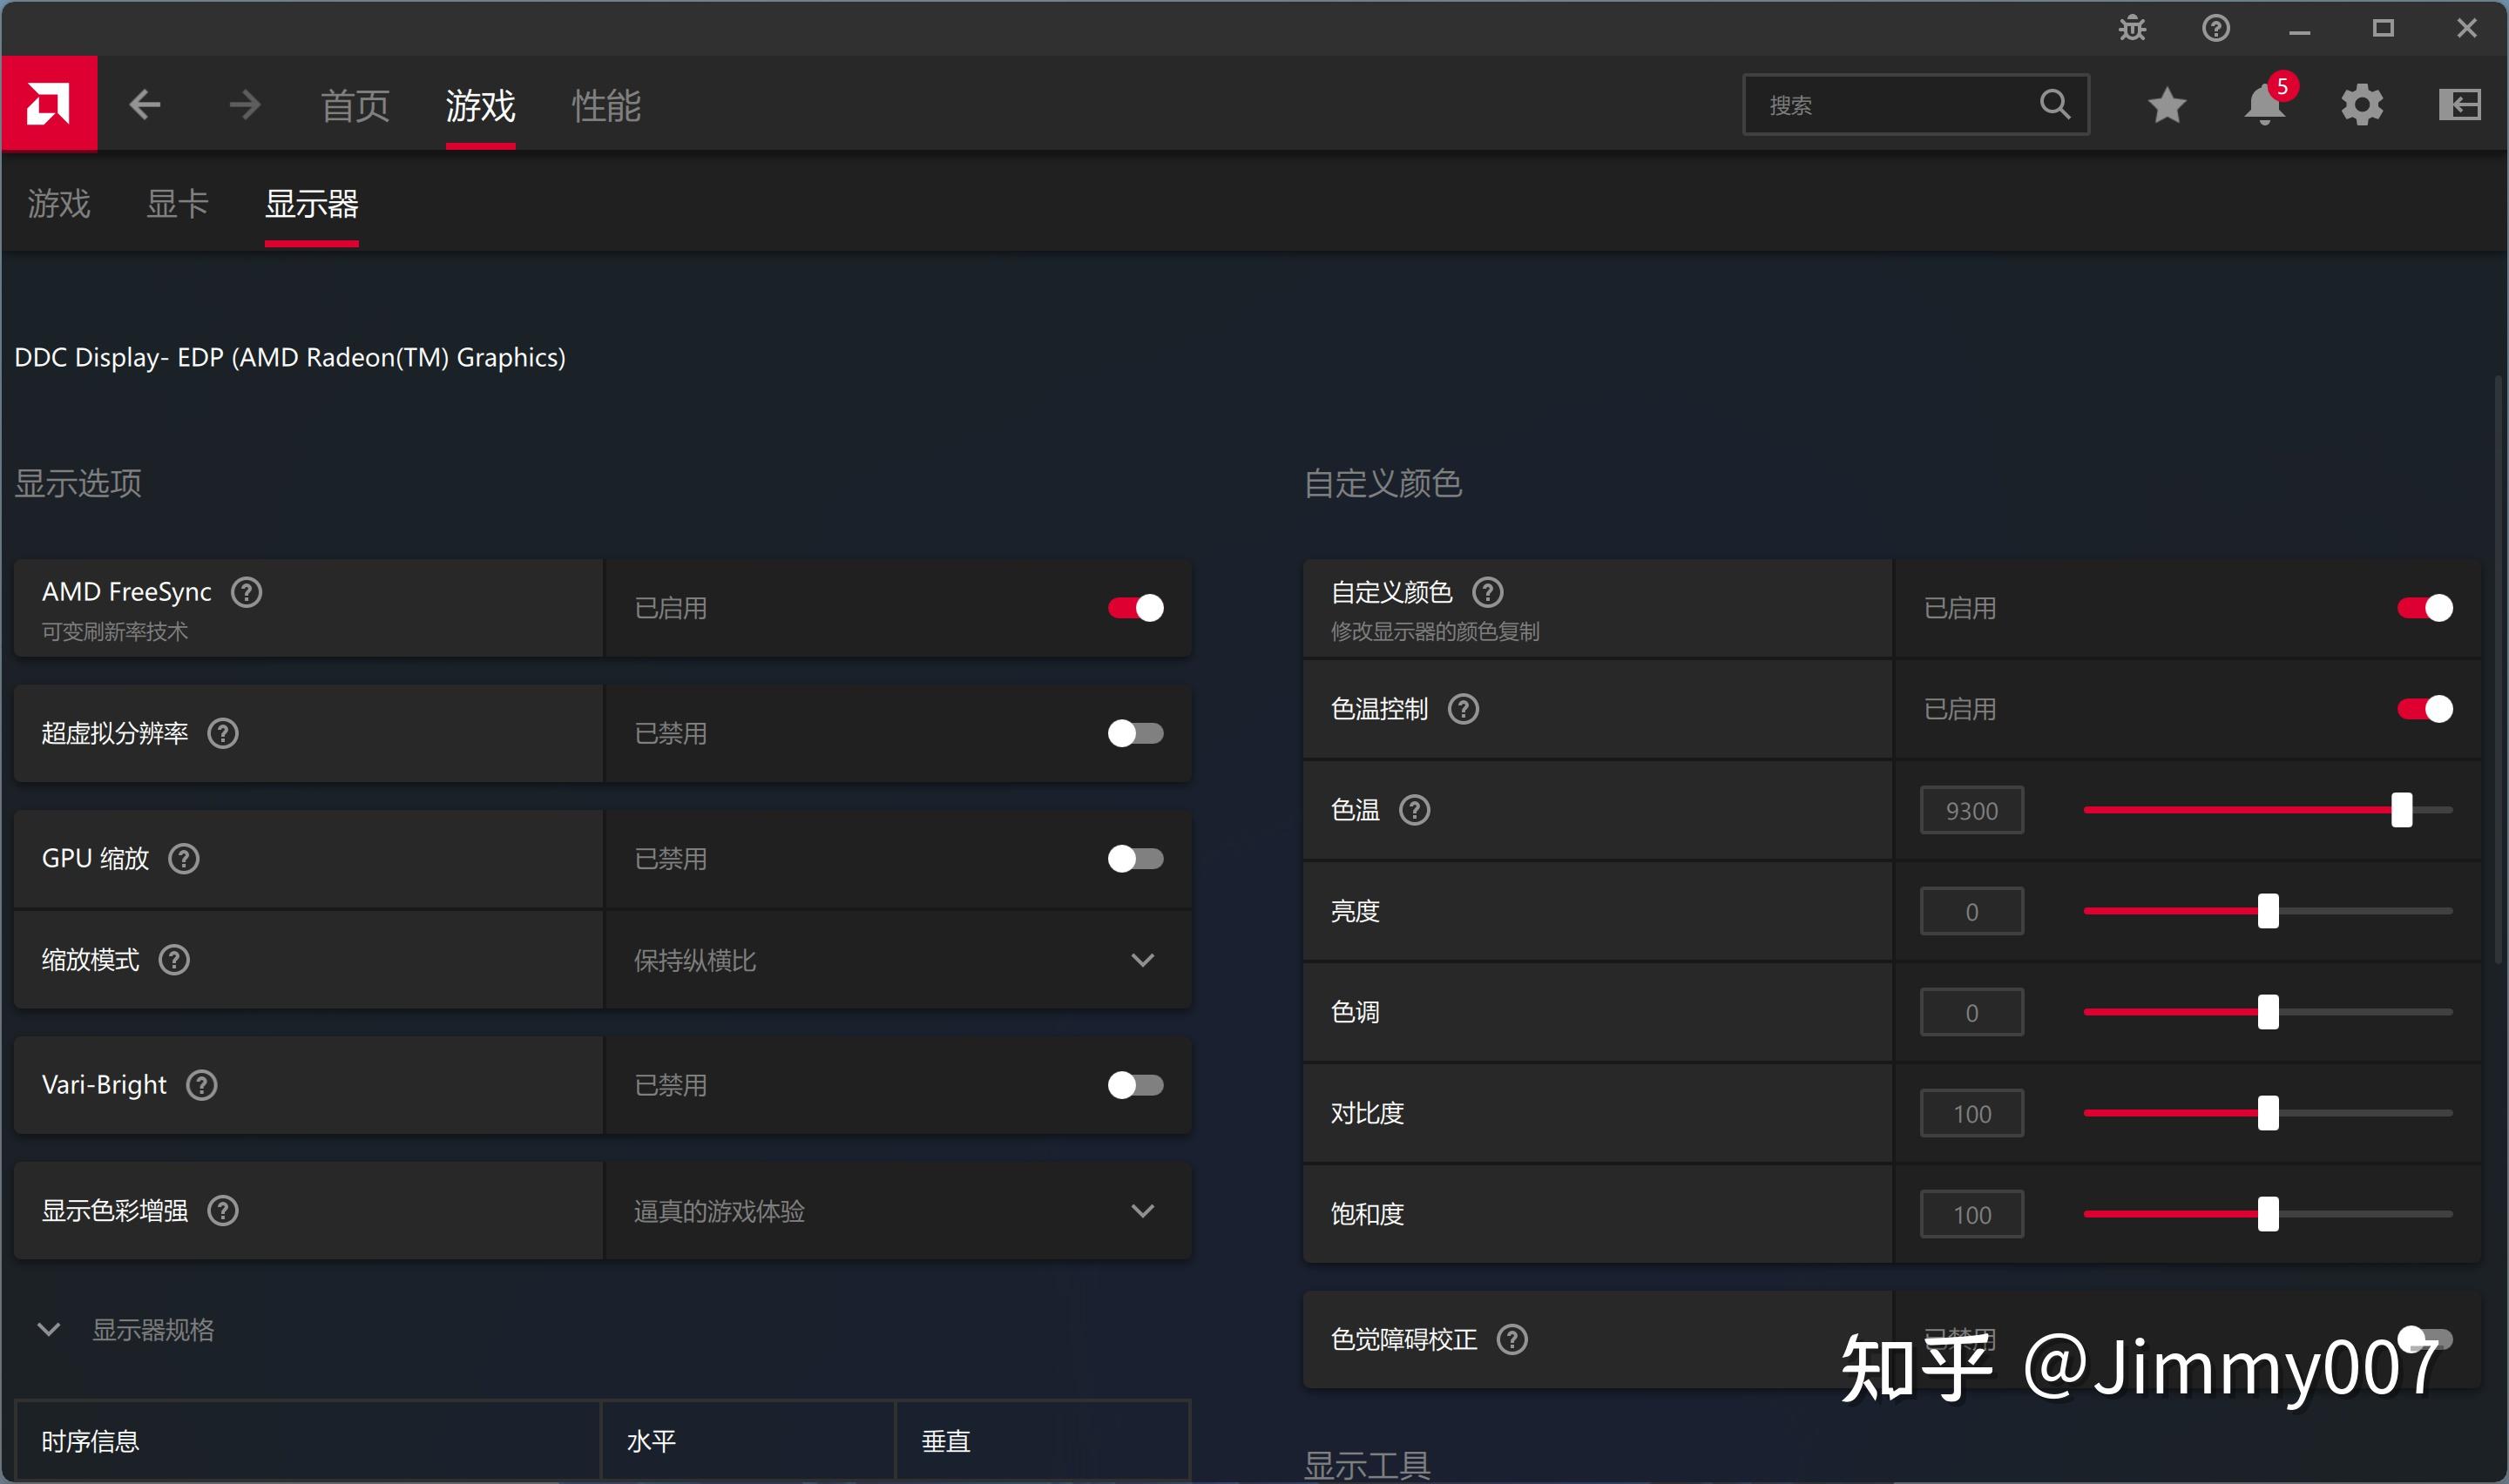Click the 水平 column header
The width and height of the screenshot is (2509, 1484).
click(748, 1441)
